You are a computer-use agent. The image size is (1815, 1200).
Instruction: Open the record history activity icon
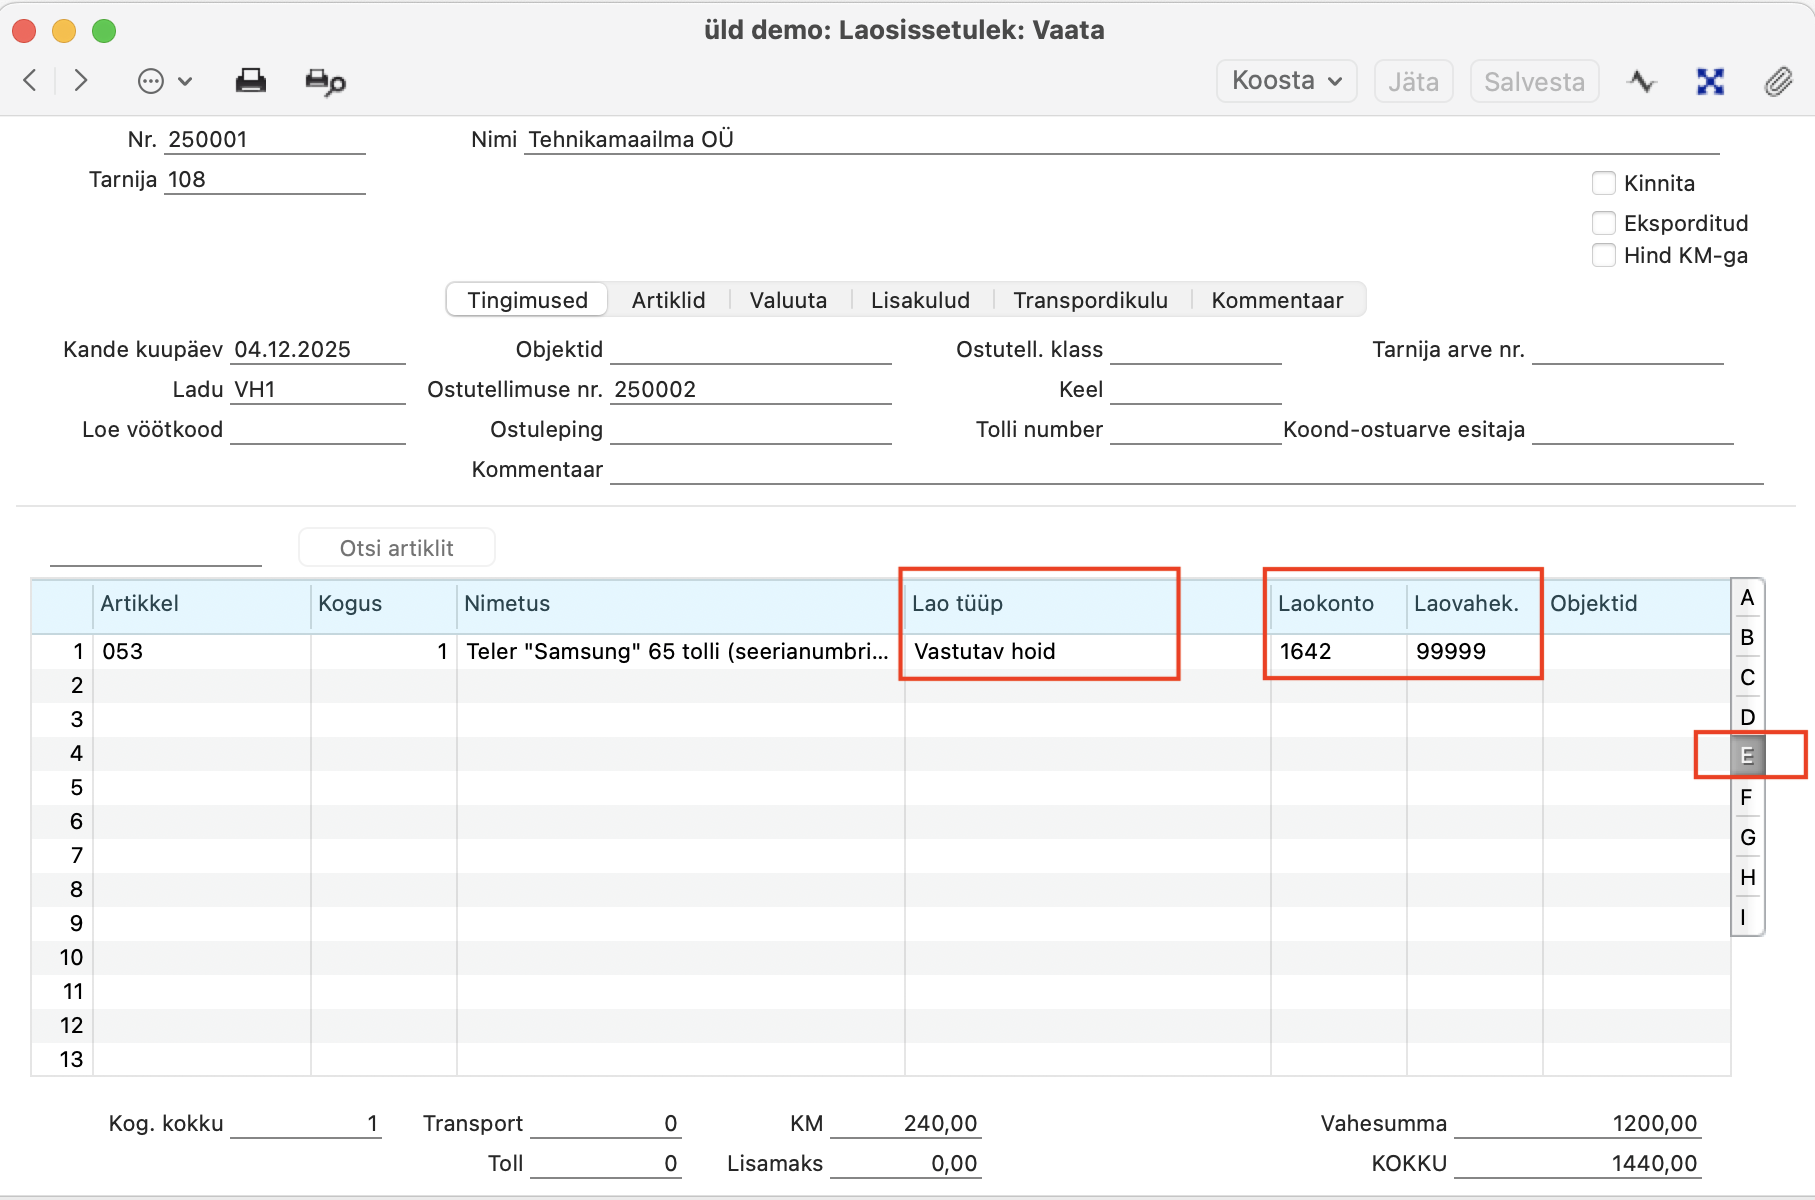click(x=1642, y=81)
